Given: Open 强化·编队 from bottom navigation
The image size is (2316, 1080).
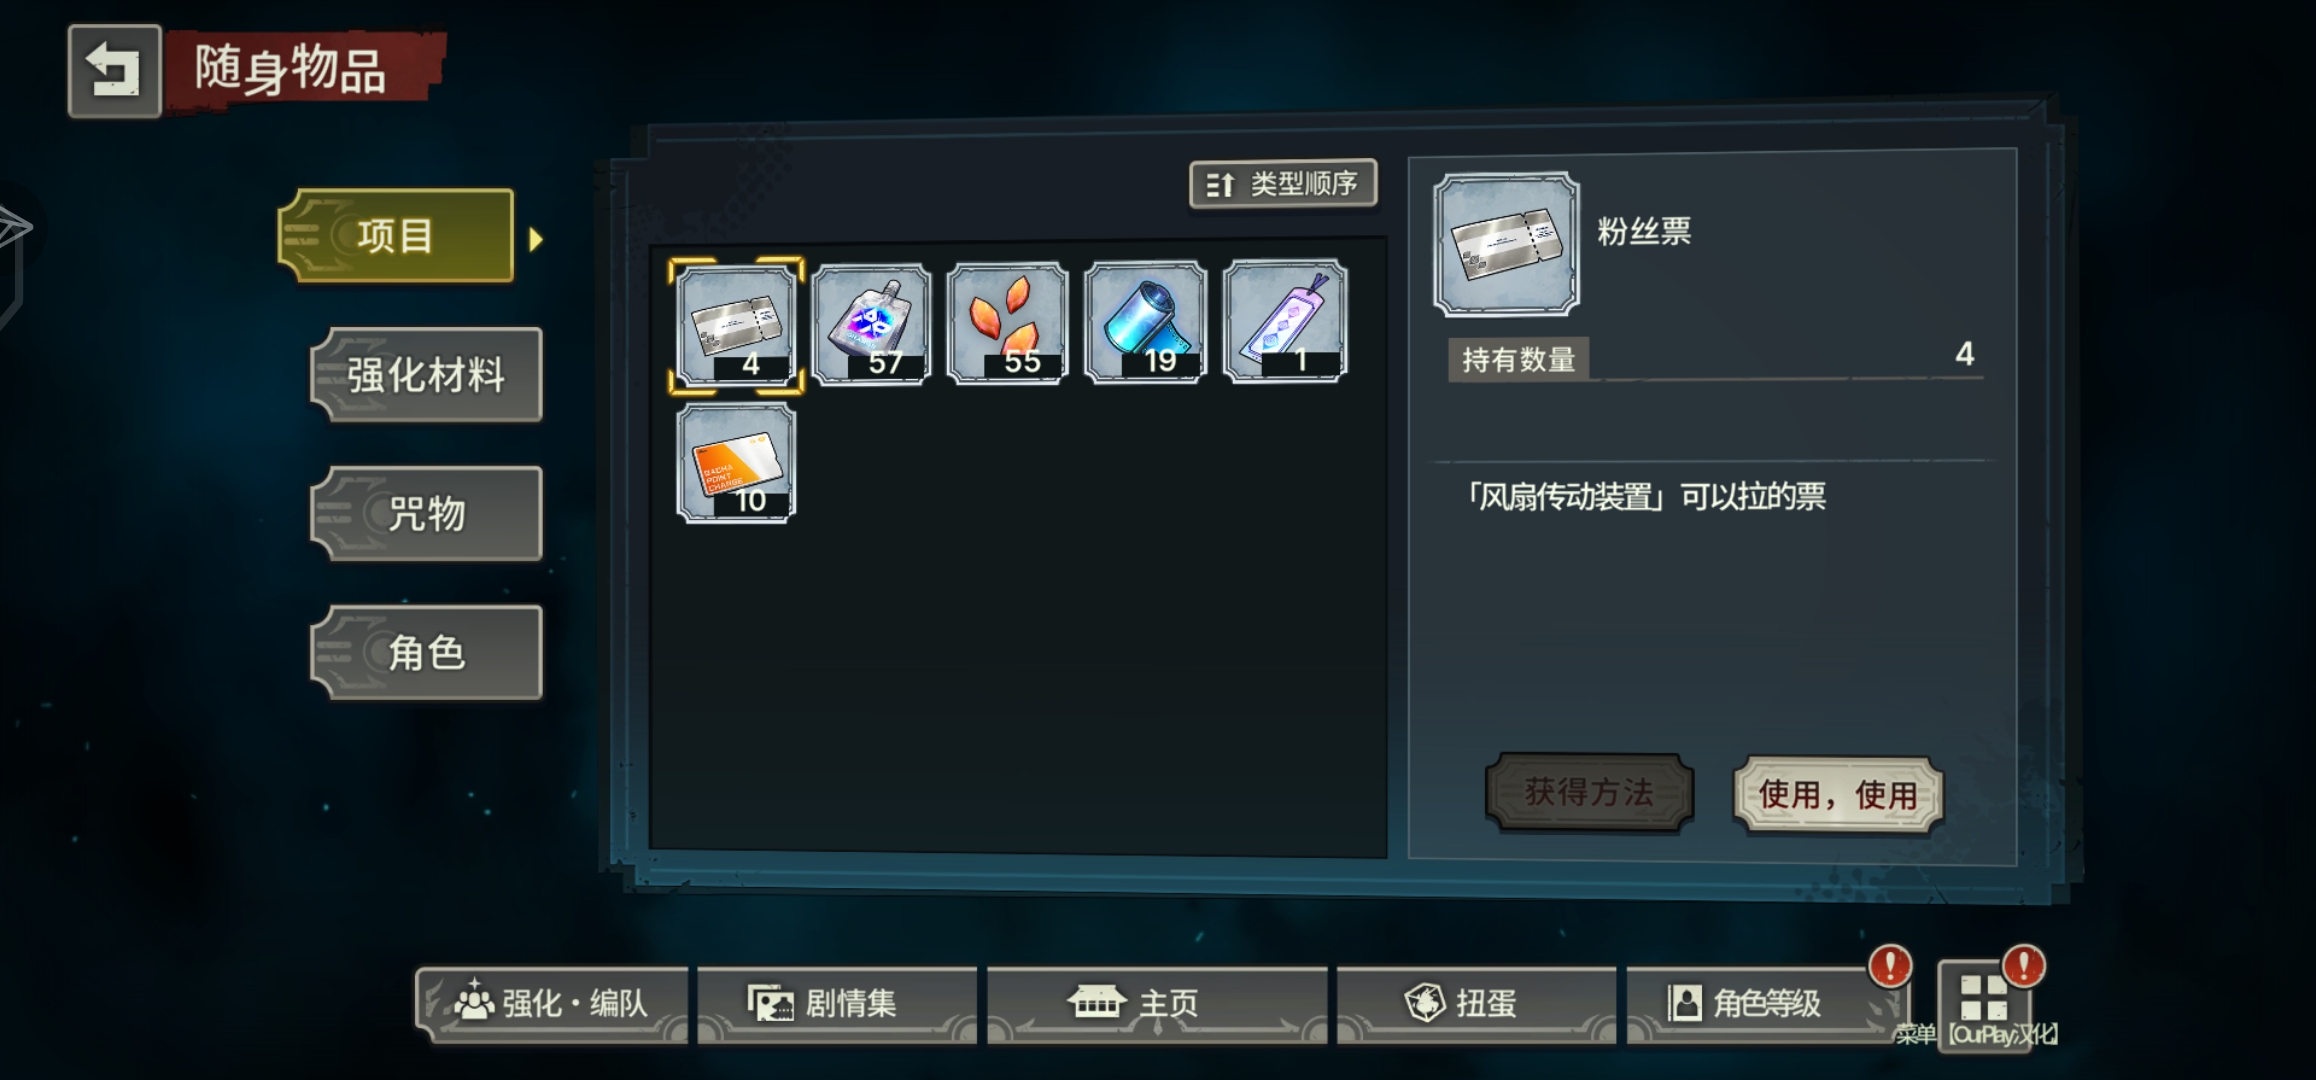Looking at the screenshot, I should point(552,1003).
